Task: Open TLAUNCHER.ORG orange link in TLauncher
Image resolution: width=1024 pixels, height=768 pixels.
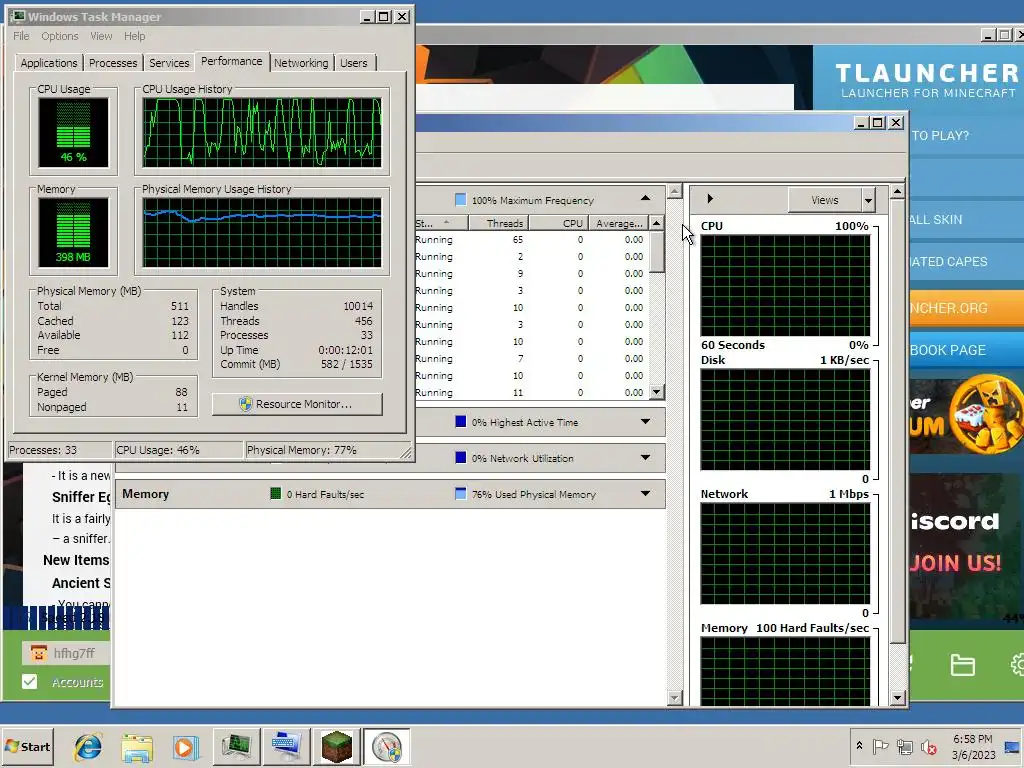Action: coord(967,308)
